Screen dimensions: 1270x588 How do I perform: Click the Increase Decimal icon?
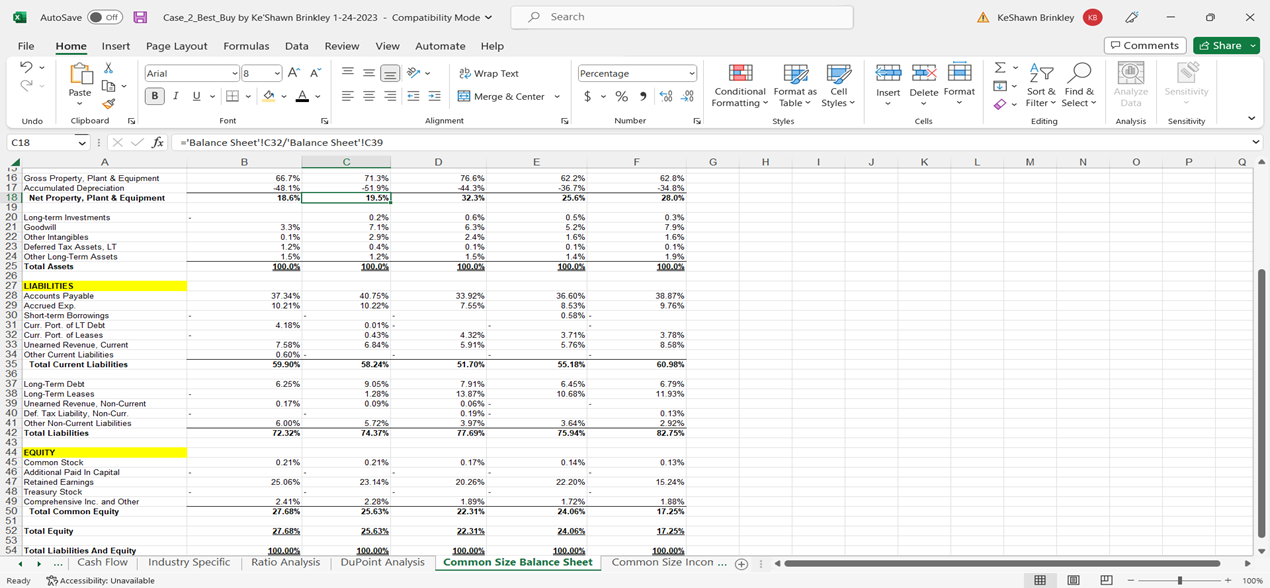pos(665,96)
